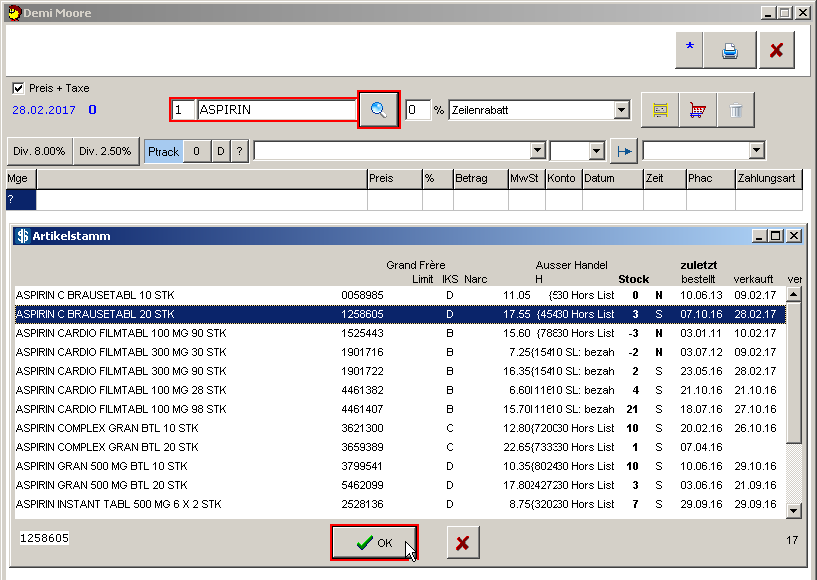Viewport: 817px width, 580px height.
Task: Click the Demi Moore window app icon
Action: coord(14,13)
